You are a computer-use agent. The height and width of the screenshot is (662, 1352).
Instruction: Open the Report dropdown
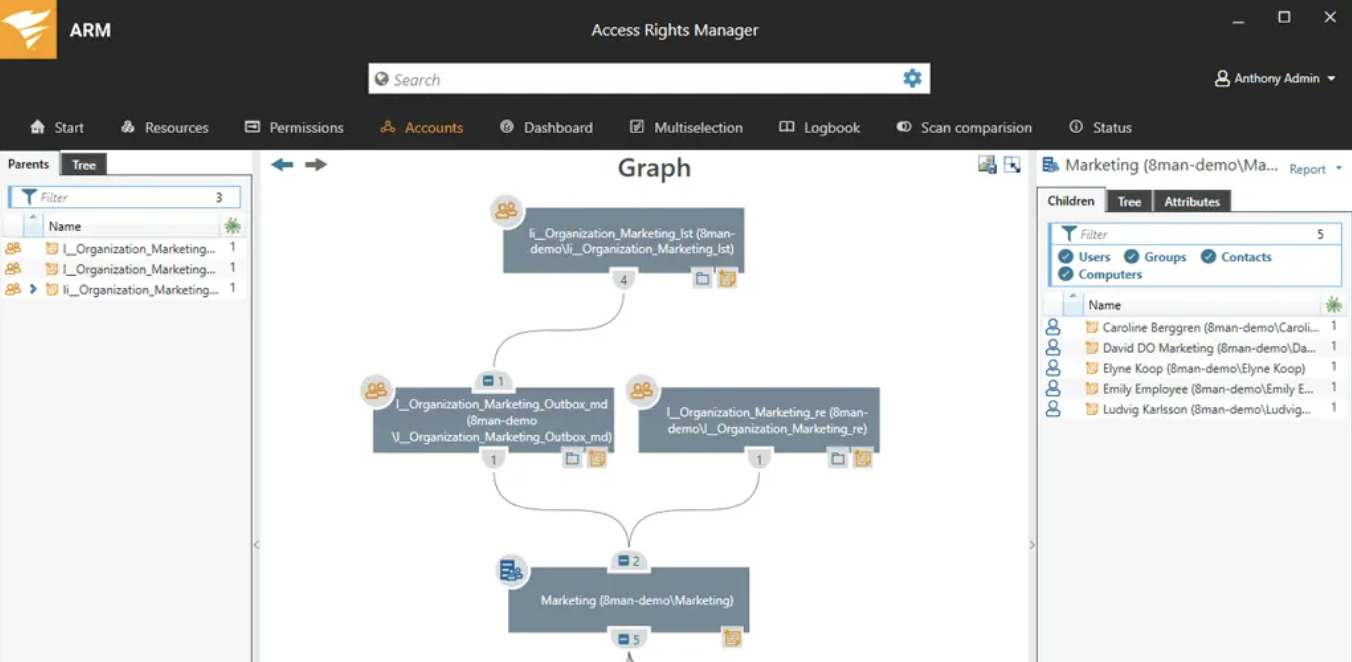pos(1315,169)
